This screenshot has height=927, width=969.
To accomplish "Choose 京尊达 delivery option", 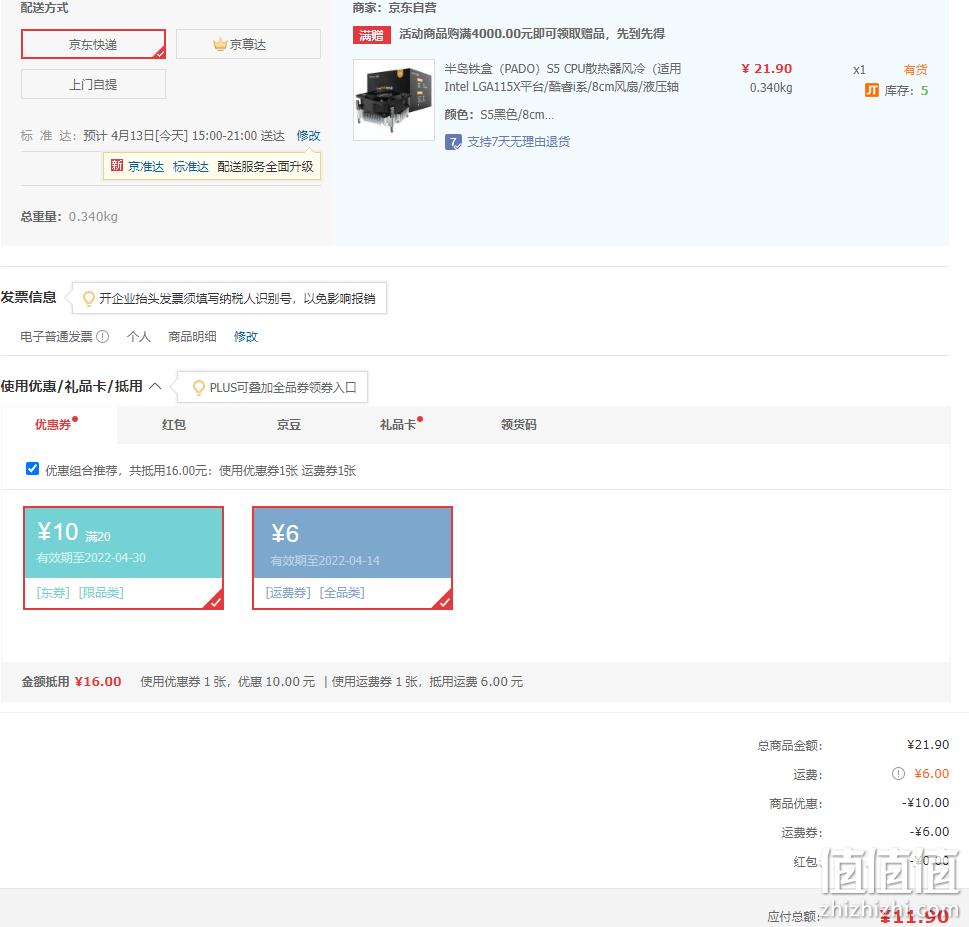I will click(248, 44).
